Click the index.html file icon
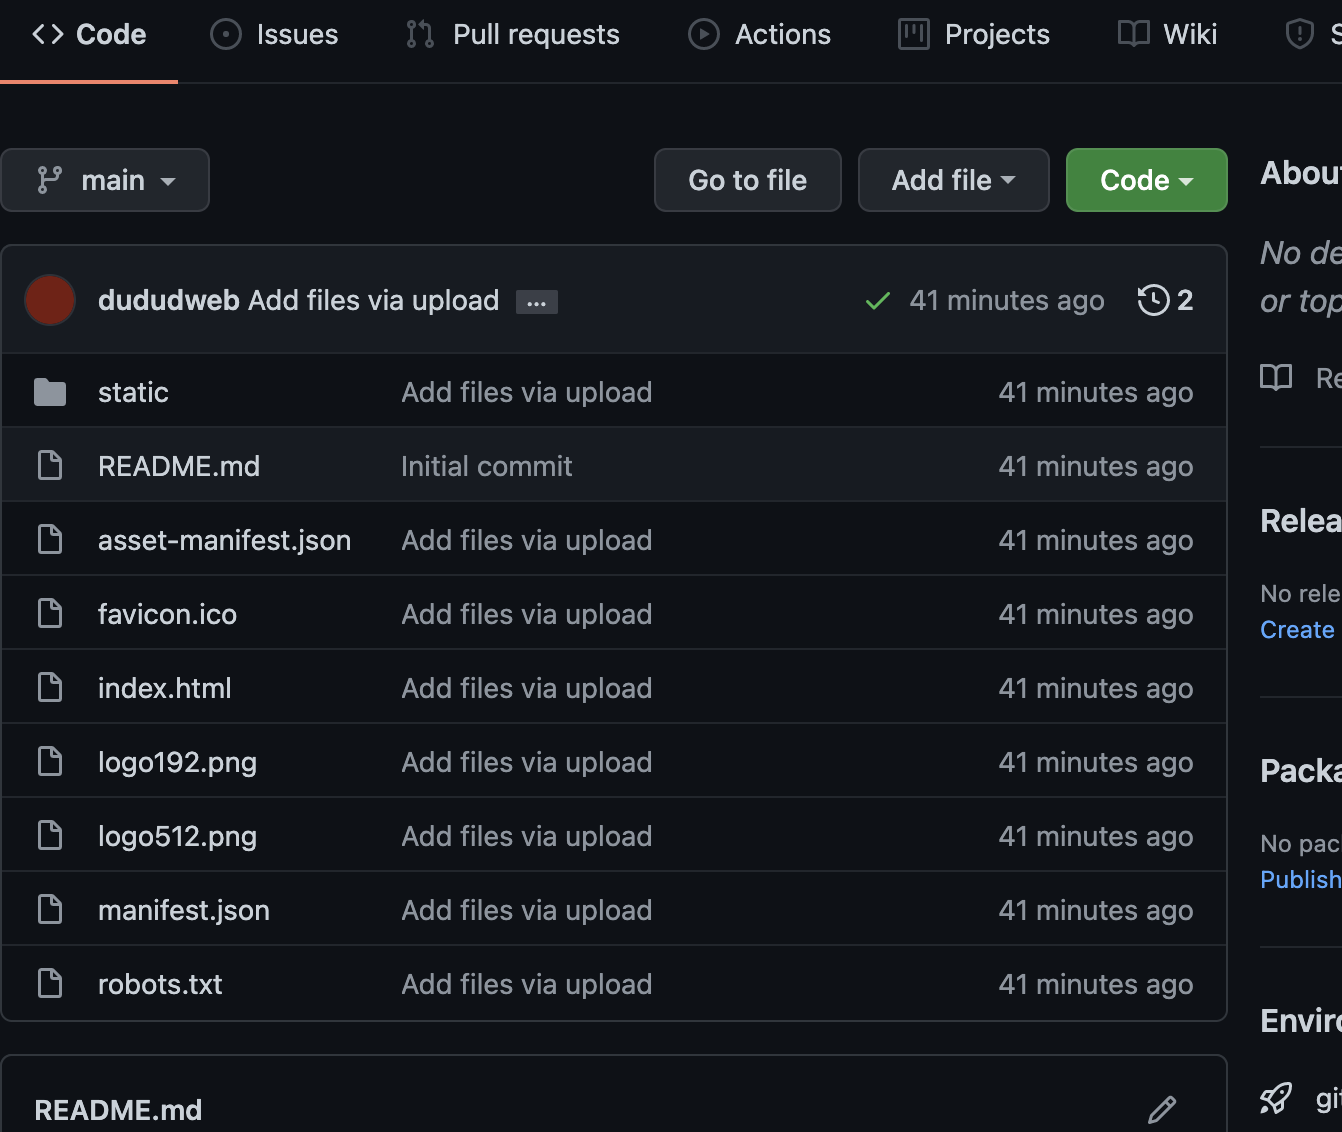 pos(50,687)
